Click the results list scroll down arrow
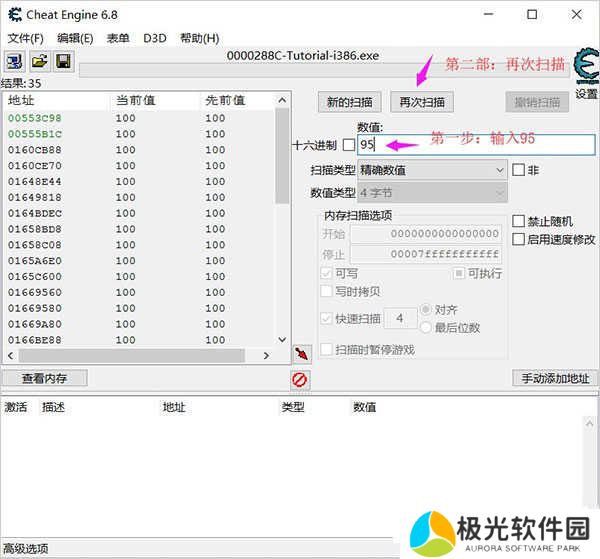The image size is (600, 559). pyautogui.click(x=282, y=339)
